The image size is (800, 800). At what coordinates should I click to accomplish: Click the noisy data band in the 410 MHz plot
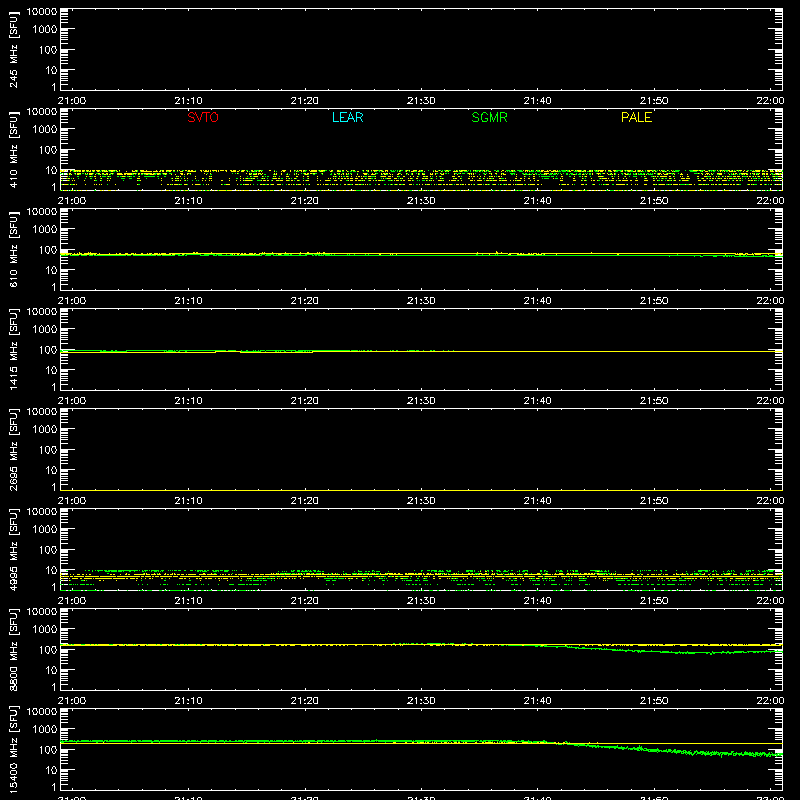[x=421, y=180]
